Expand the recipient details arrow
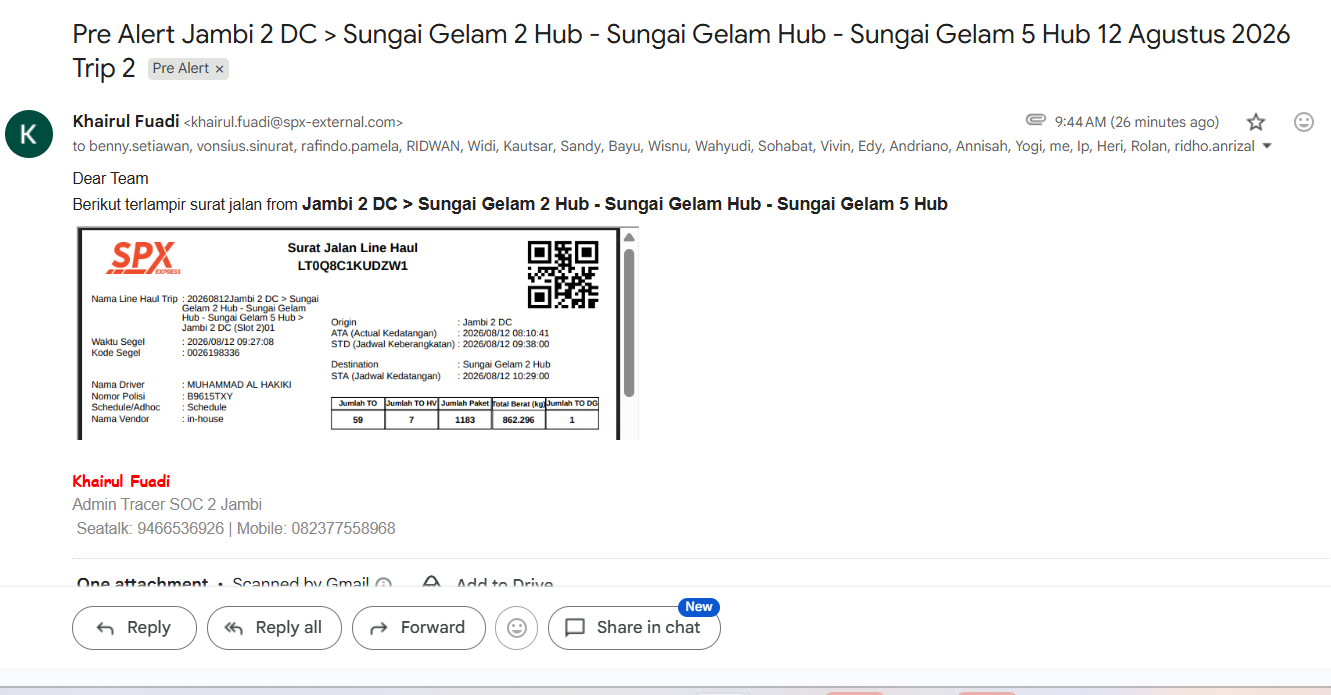The height and width of the screenshot is (695, 1331). (1268, 146)
